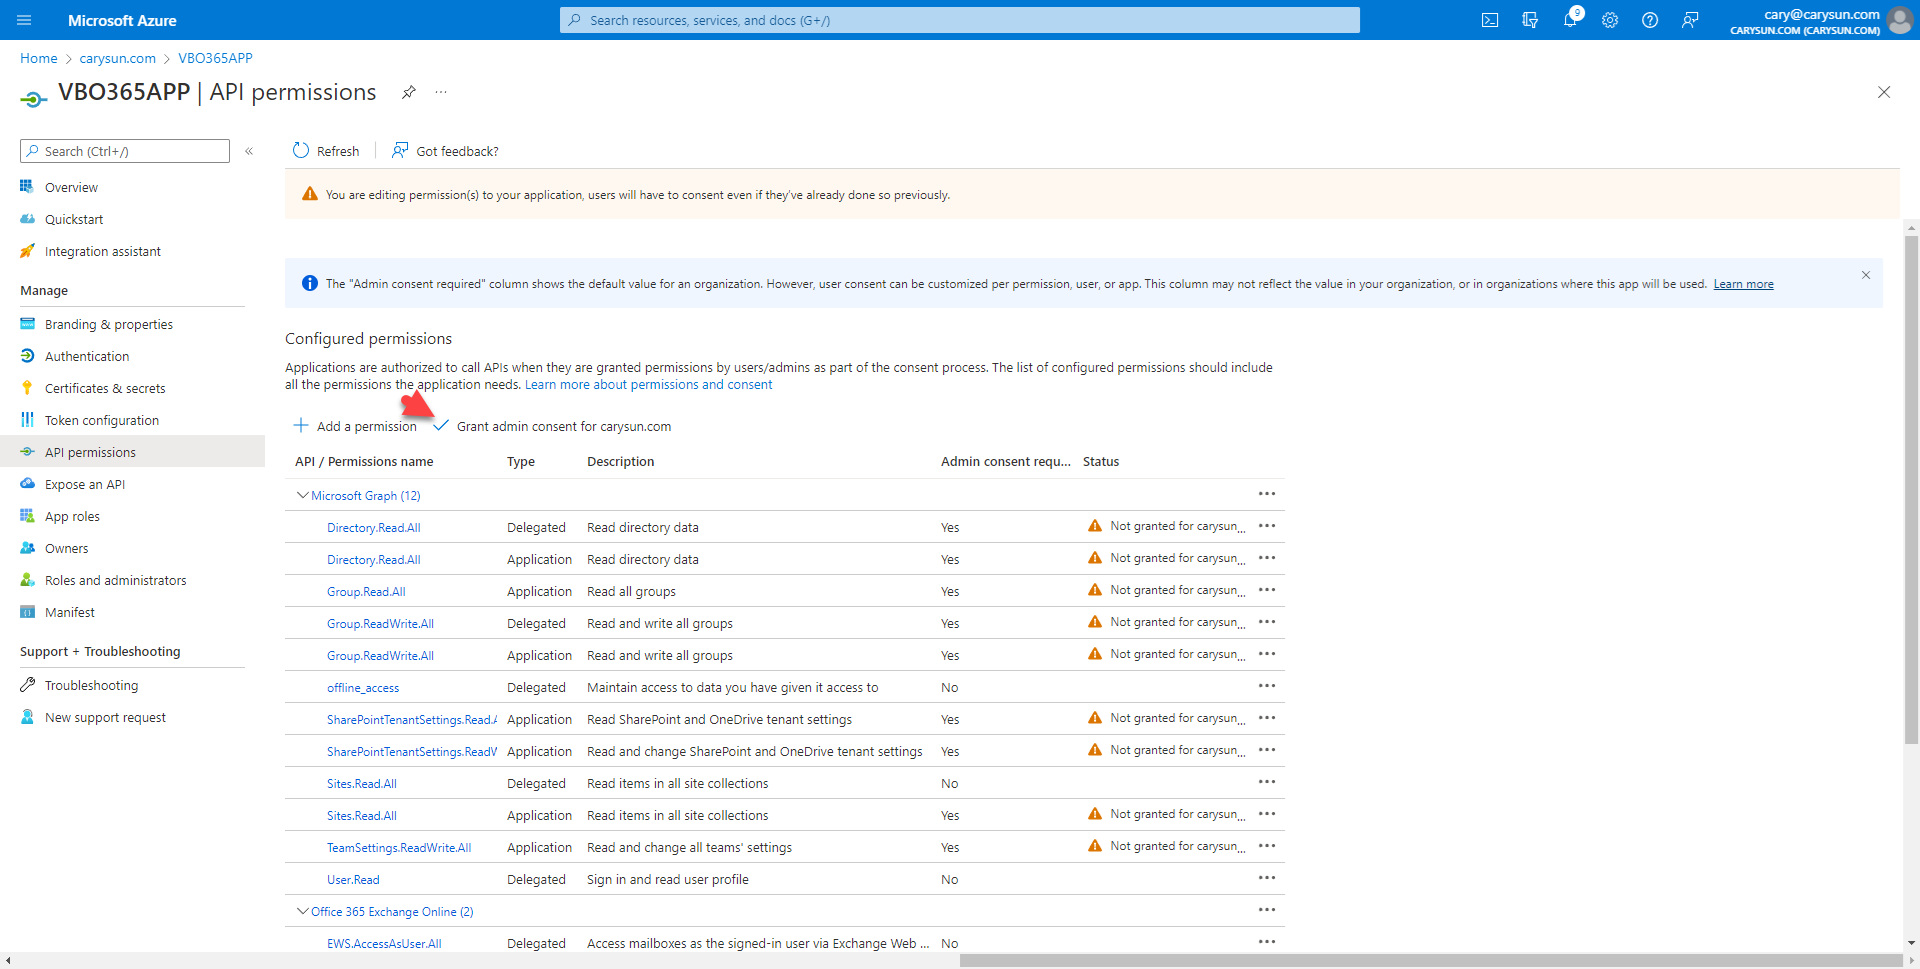Collapse the Office 365 Exchange Online group
Viewport: 1920px width, 969px height.
302,911
